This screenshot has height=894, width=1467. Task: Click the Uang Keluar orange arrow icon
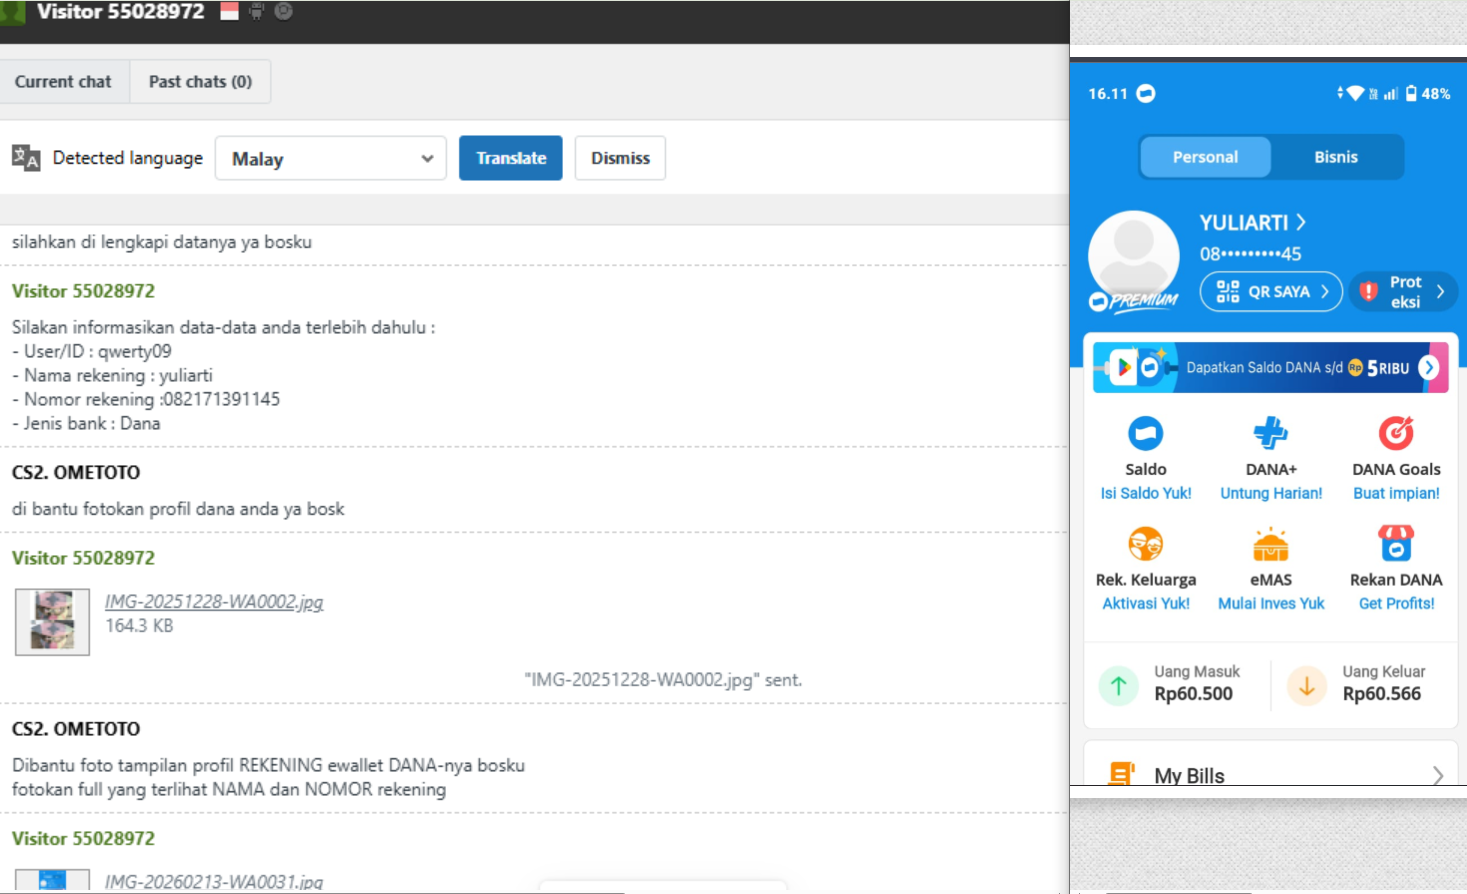point(1307,686)
